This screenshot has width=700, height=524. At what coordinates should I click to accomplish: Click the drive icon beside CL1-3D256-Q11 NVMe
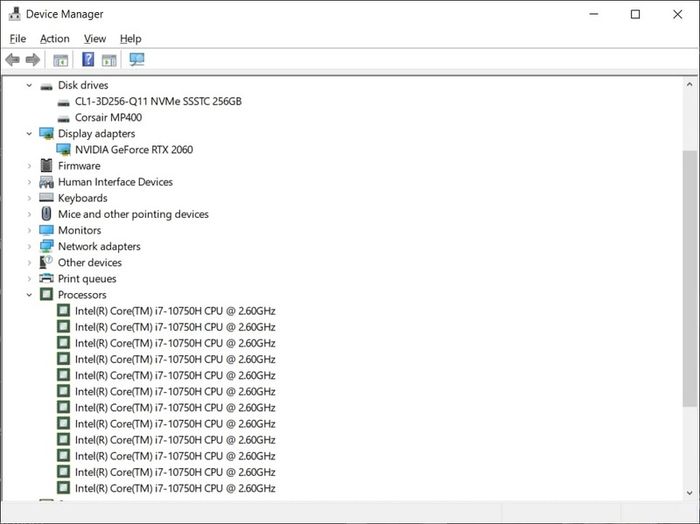pyautogui.click(x=64, y=102)
